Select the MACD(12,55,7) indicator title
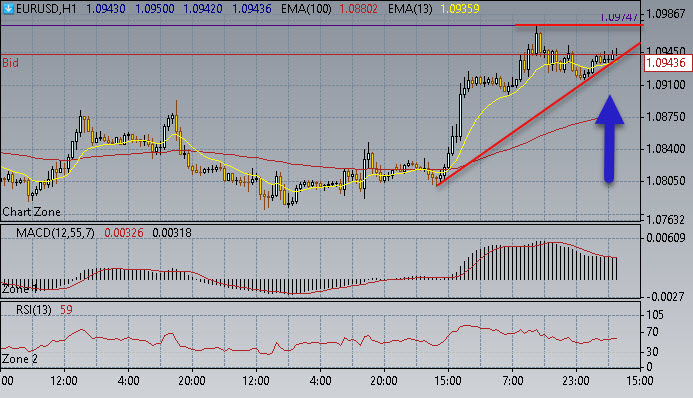This screenshot has height=398, width=693. (x=55, y=232)
